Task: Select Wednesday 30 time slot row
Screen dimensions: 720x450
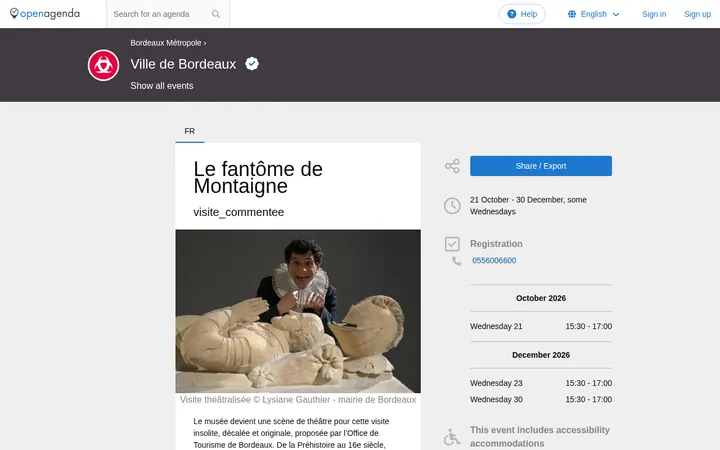Action: (x=541, y=399)
